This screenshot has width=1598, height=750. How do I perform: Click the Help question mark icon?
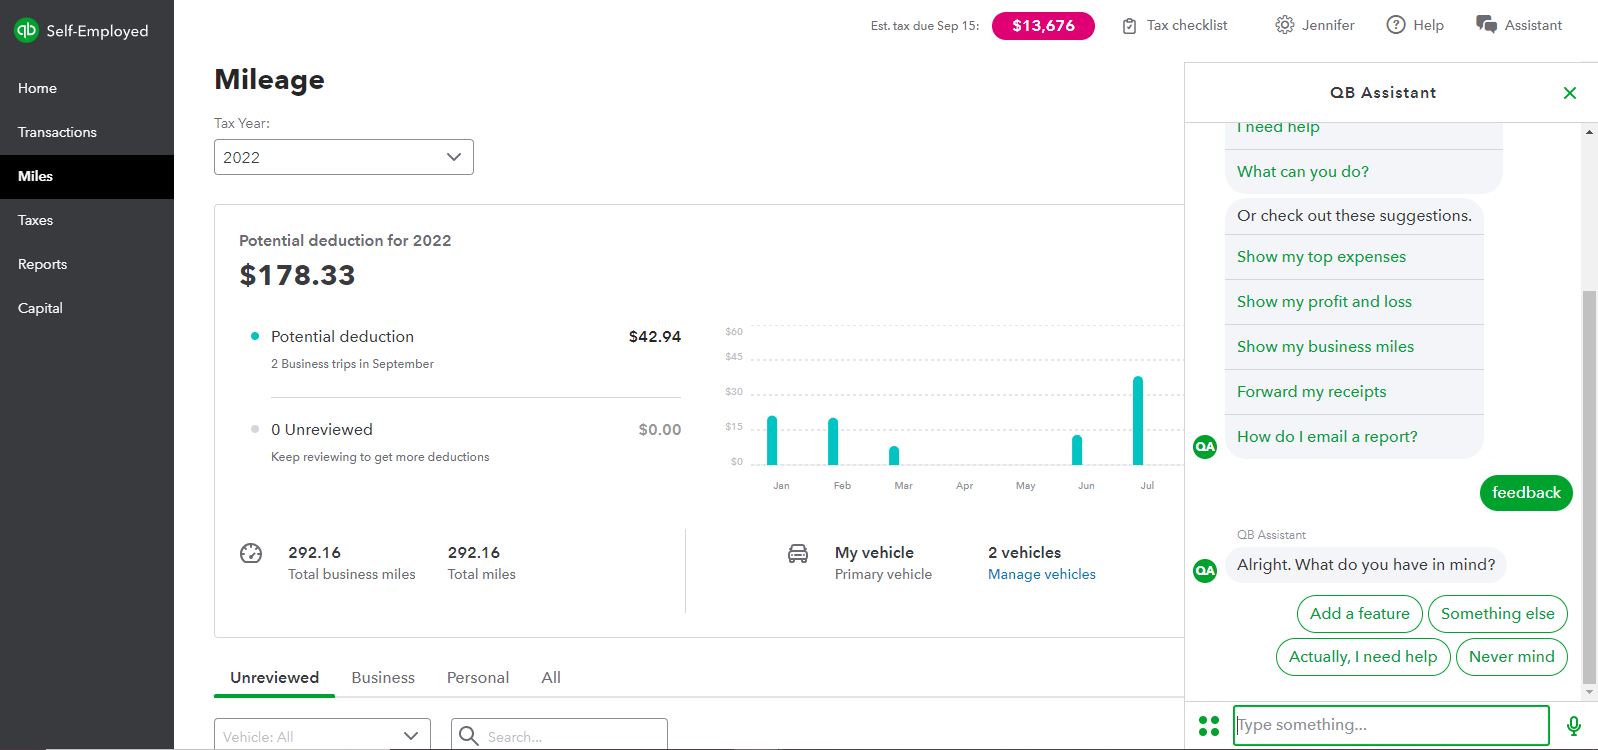(x=1396, y=25)
